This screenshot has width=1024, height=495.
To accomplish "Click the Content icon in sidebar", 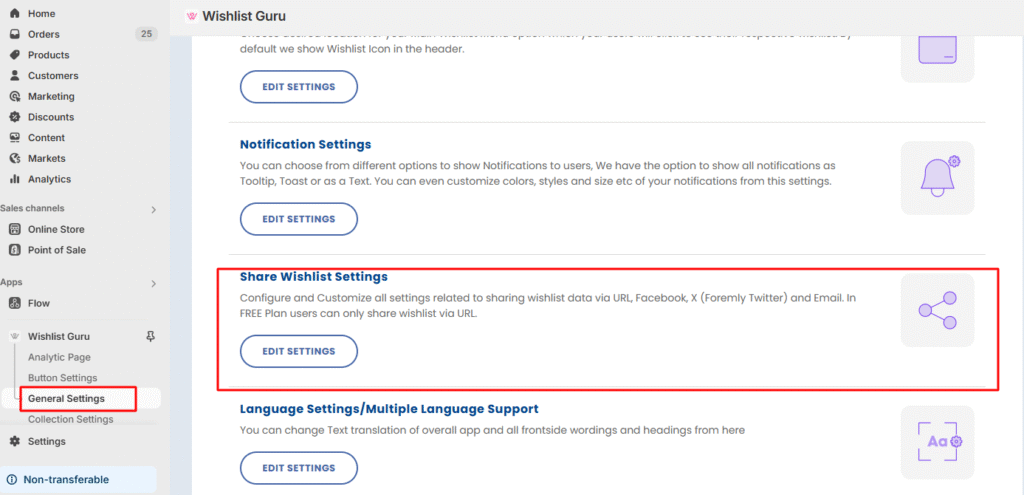I will pyautogui.click(x=15, y=138).
